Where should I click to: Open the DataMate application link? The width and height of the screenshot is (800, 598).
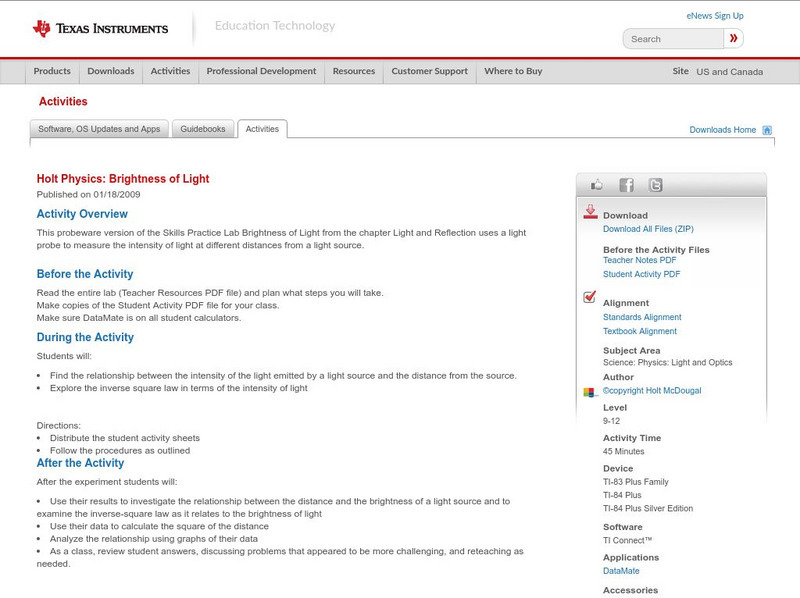pyautogui.click(x=621, y=571)
